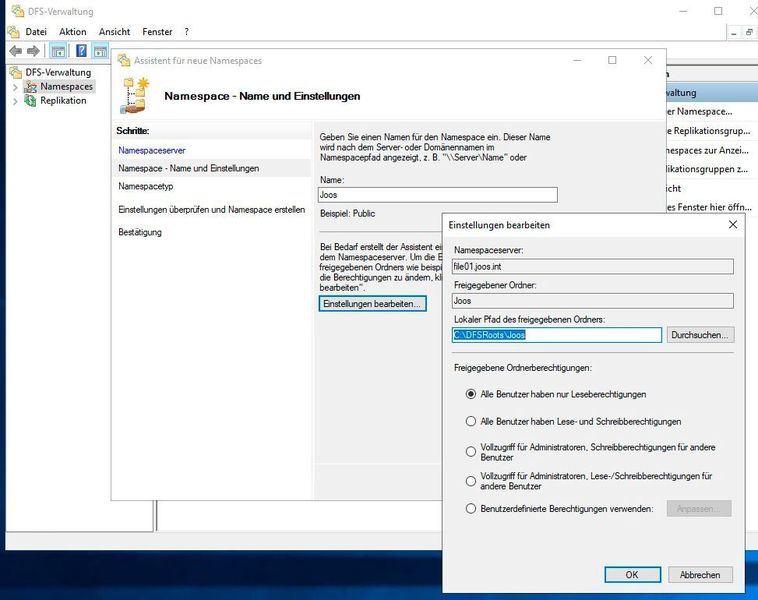Image resolution: width=758 pixels, height=600 pixels.
Task: Click the Namespaces tree icon
Action: pos(30,87)
